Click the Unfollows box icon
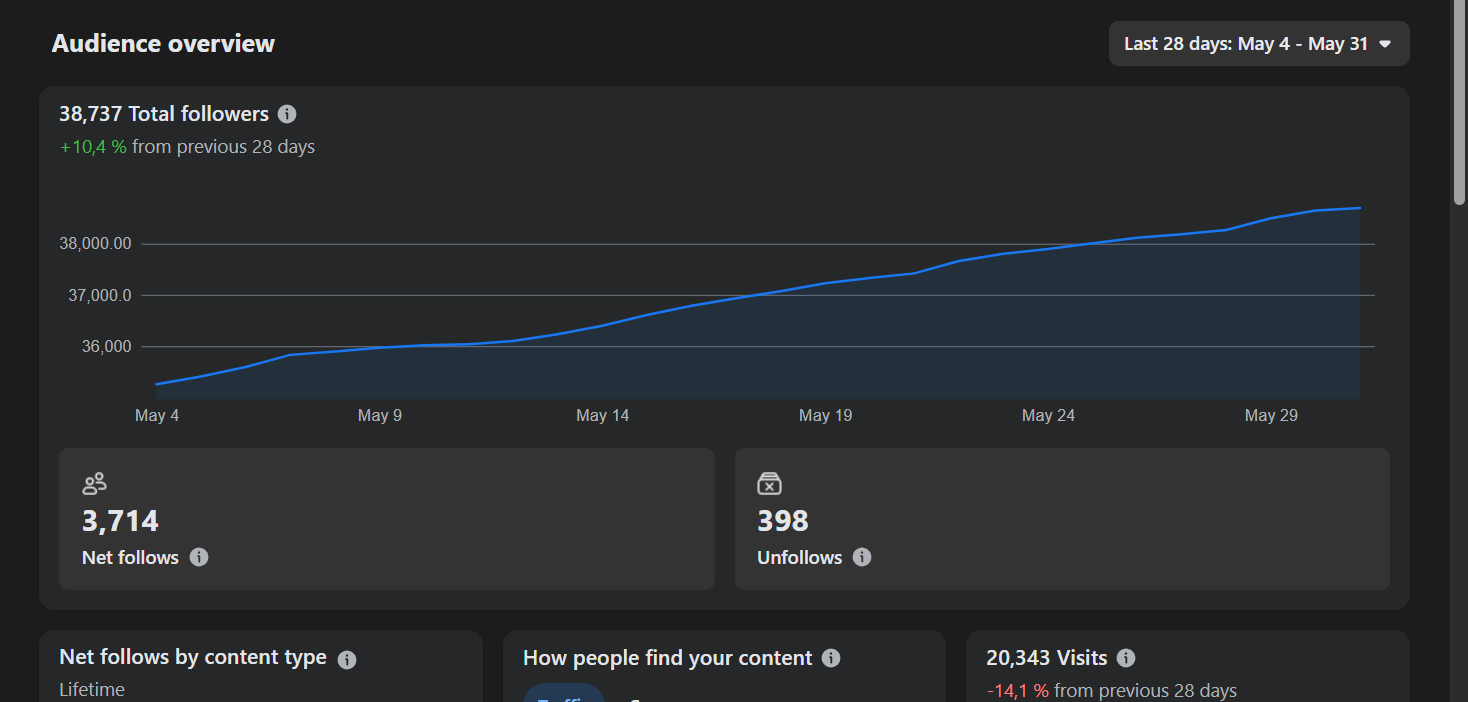1468x702 pixels. click(769, 484)
